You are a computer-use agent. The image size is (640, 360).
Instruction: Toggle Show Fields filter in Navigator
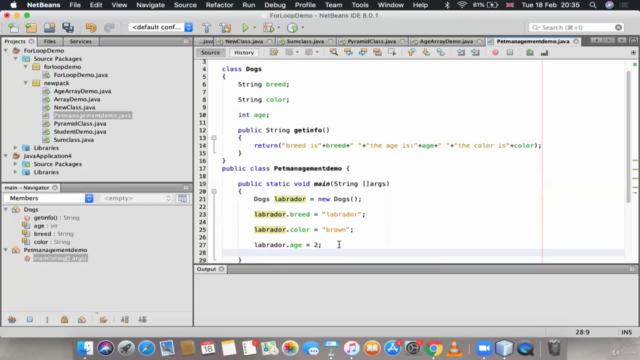pos(30,320)
